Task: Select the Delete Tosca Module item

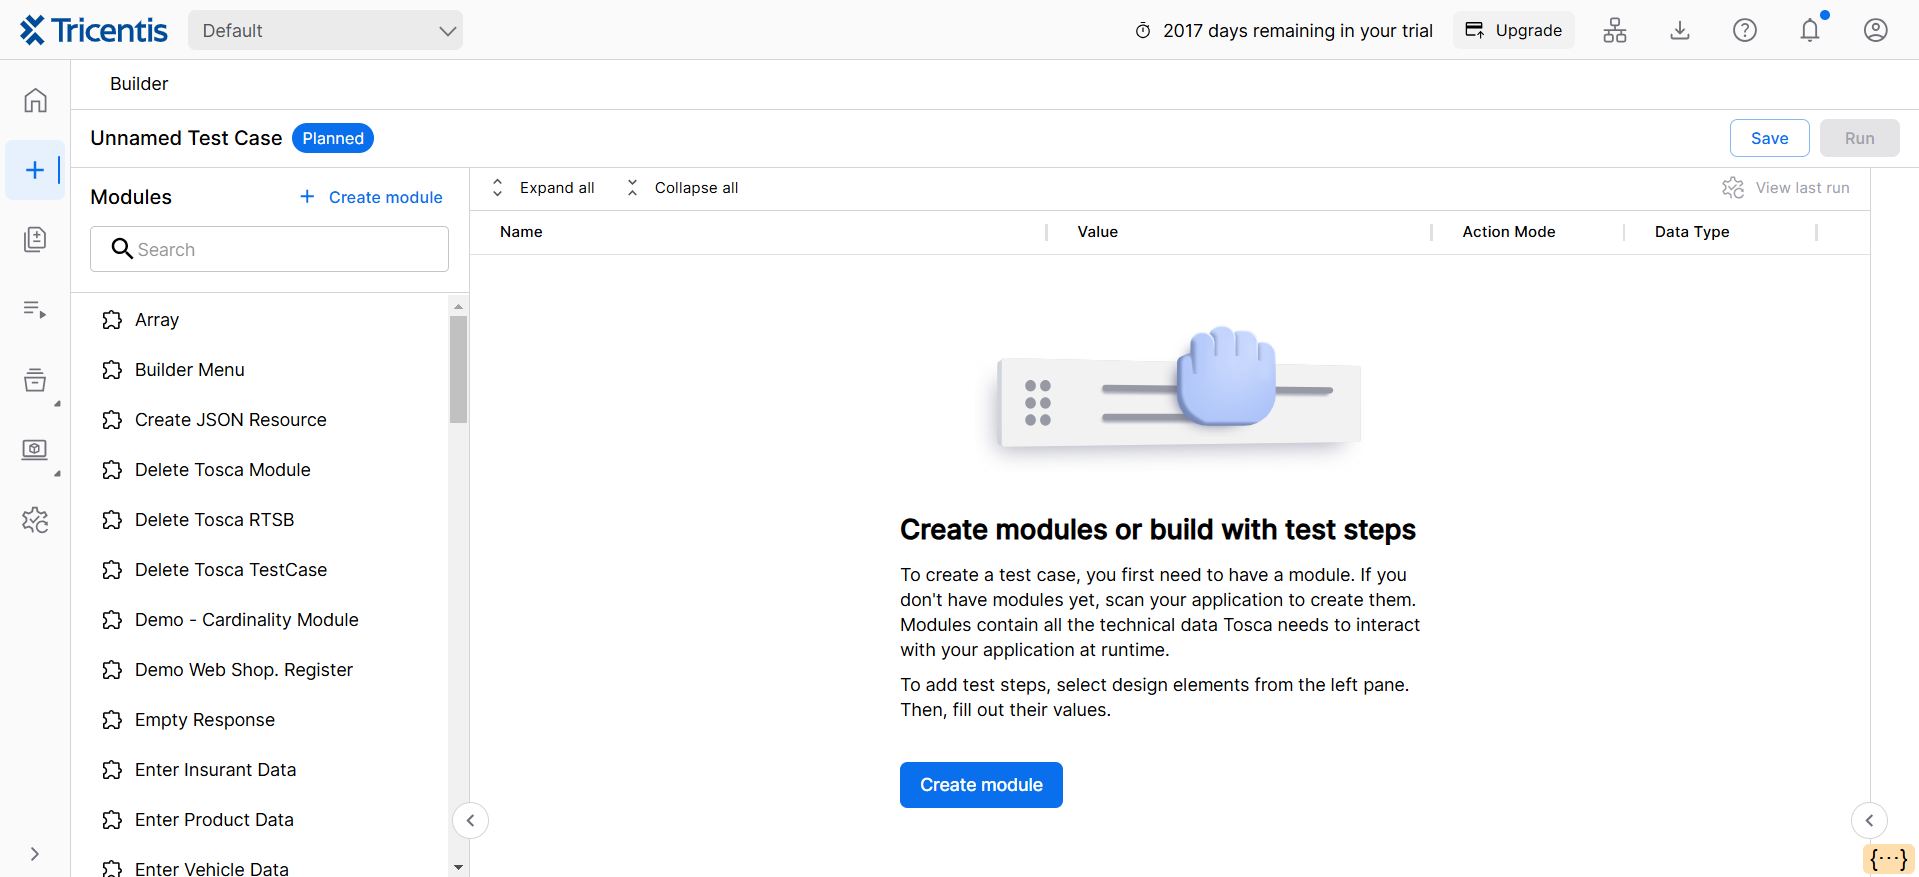Action: coord(222,470)
